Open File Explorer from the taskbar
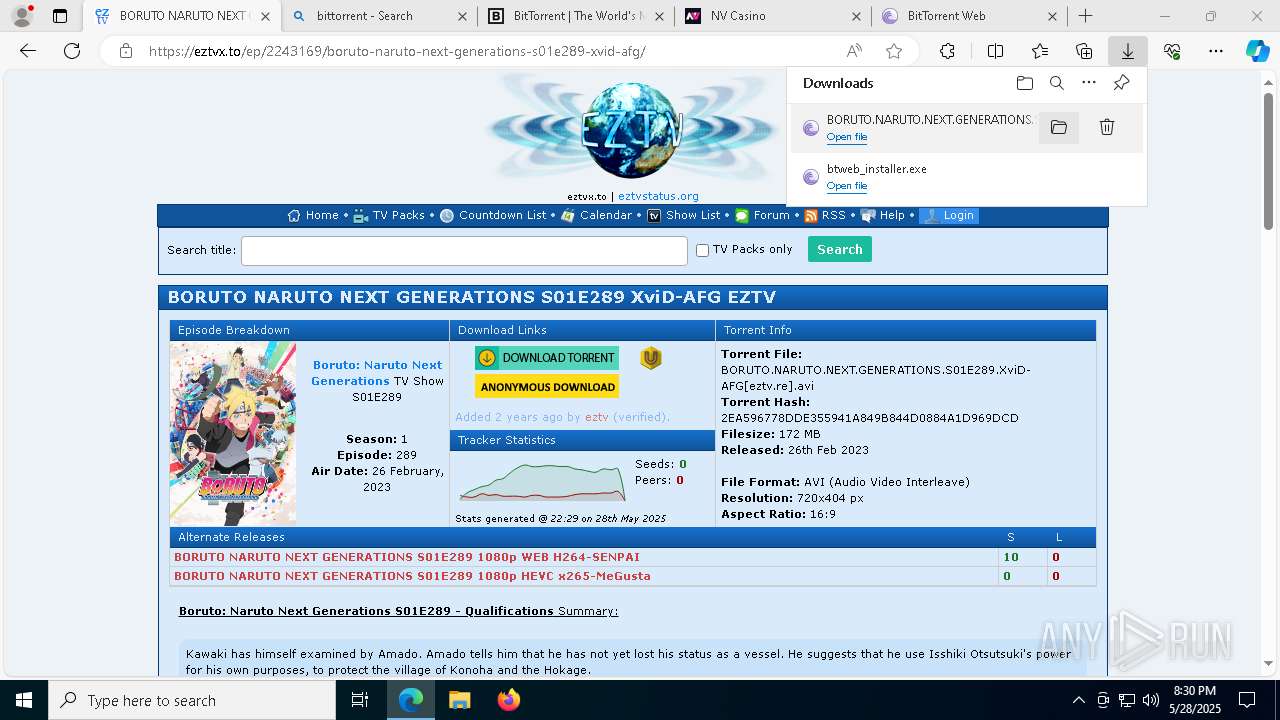 (x=459, y=700)
